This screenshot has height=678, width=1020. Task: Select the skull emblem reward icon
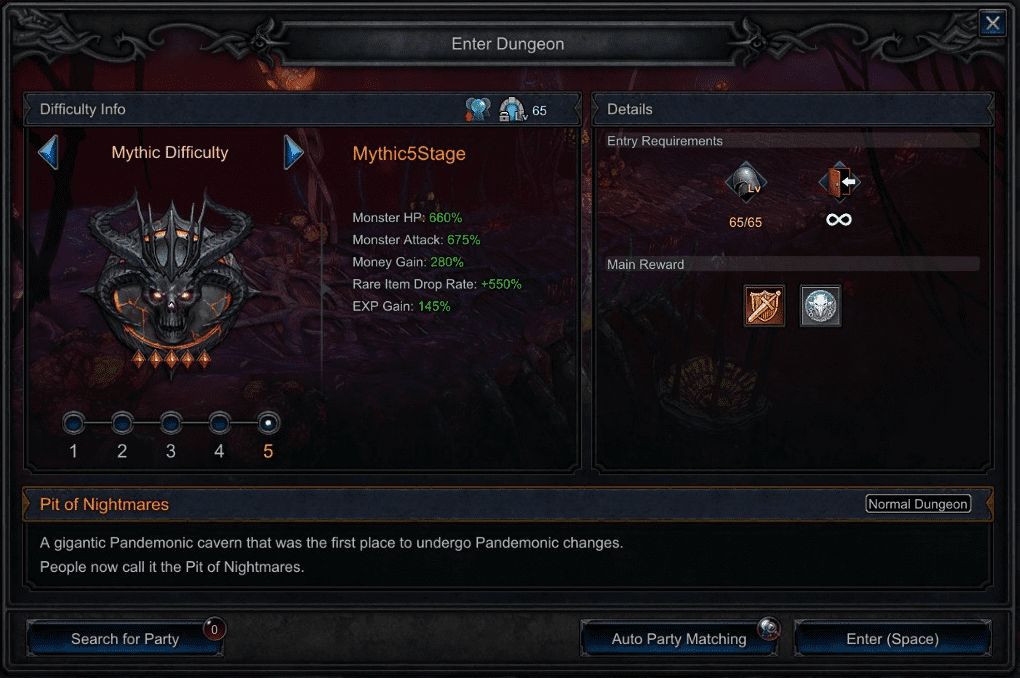click(x=820, y=305)
